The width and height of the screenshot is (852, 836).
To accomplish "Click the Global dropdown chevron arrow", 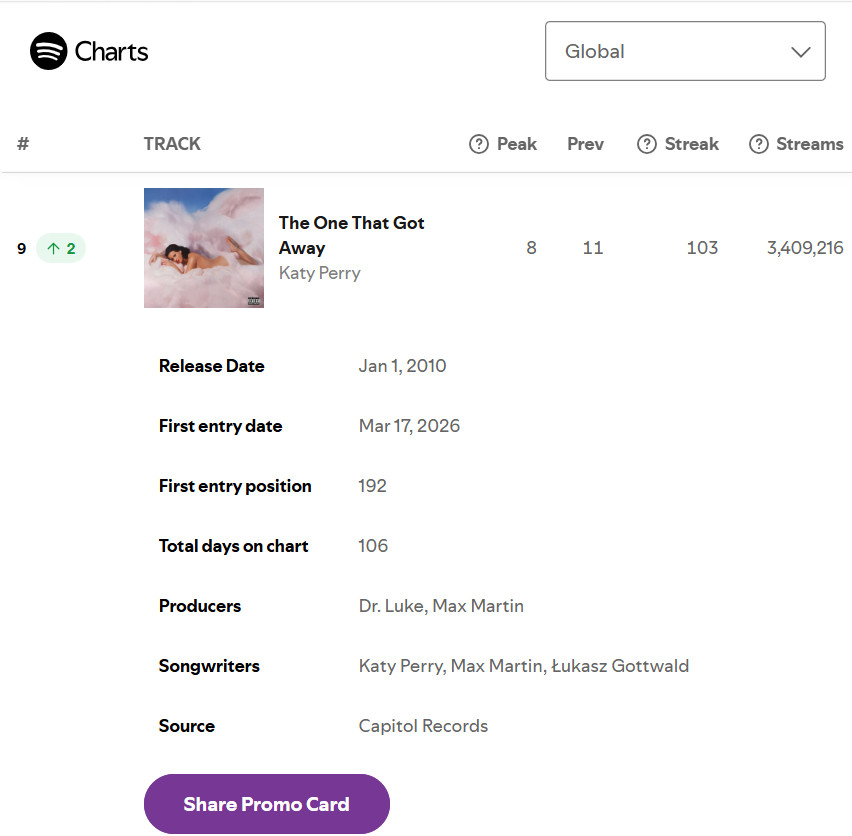I will [800, 52].
